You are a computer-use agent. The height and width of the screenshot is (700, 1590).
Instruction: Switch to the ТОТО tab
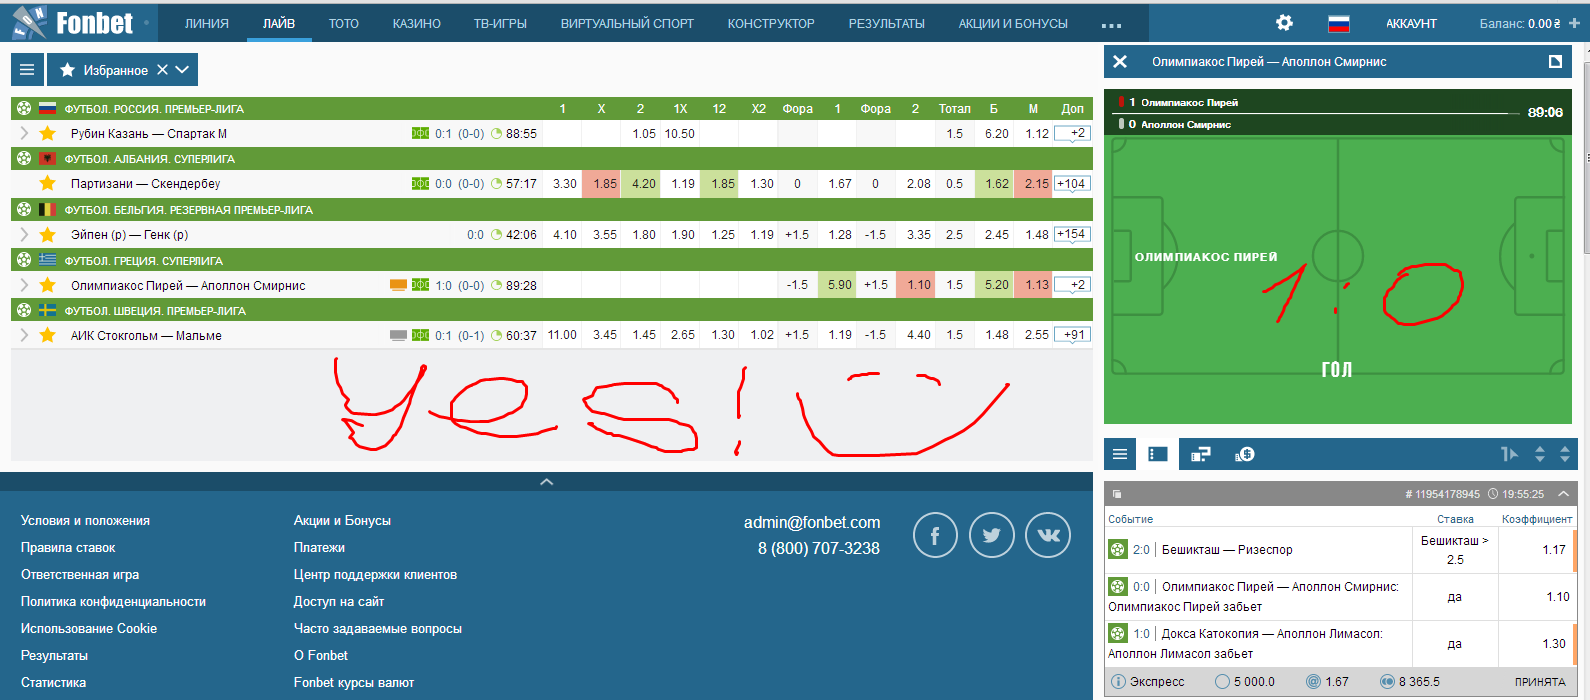[343, 23]
